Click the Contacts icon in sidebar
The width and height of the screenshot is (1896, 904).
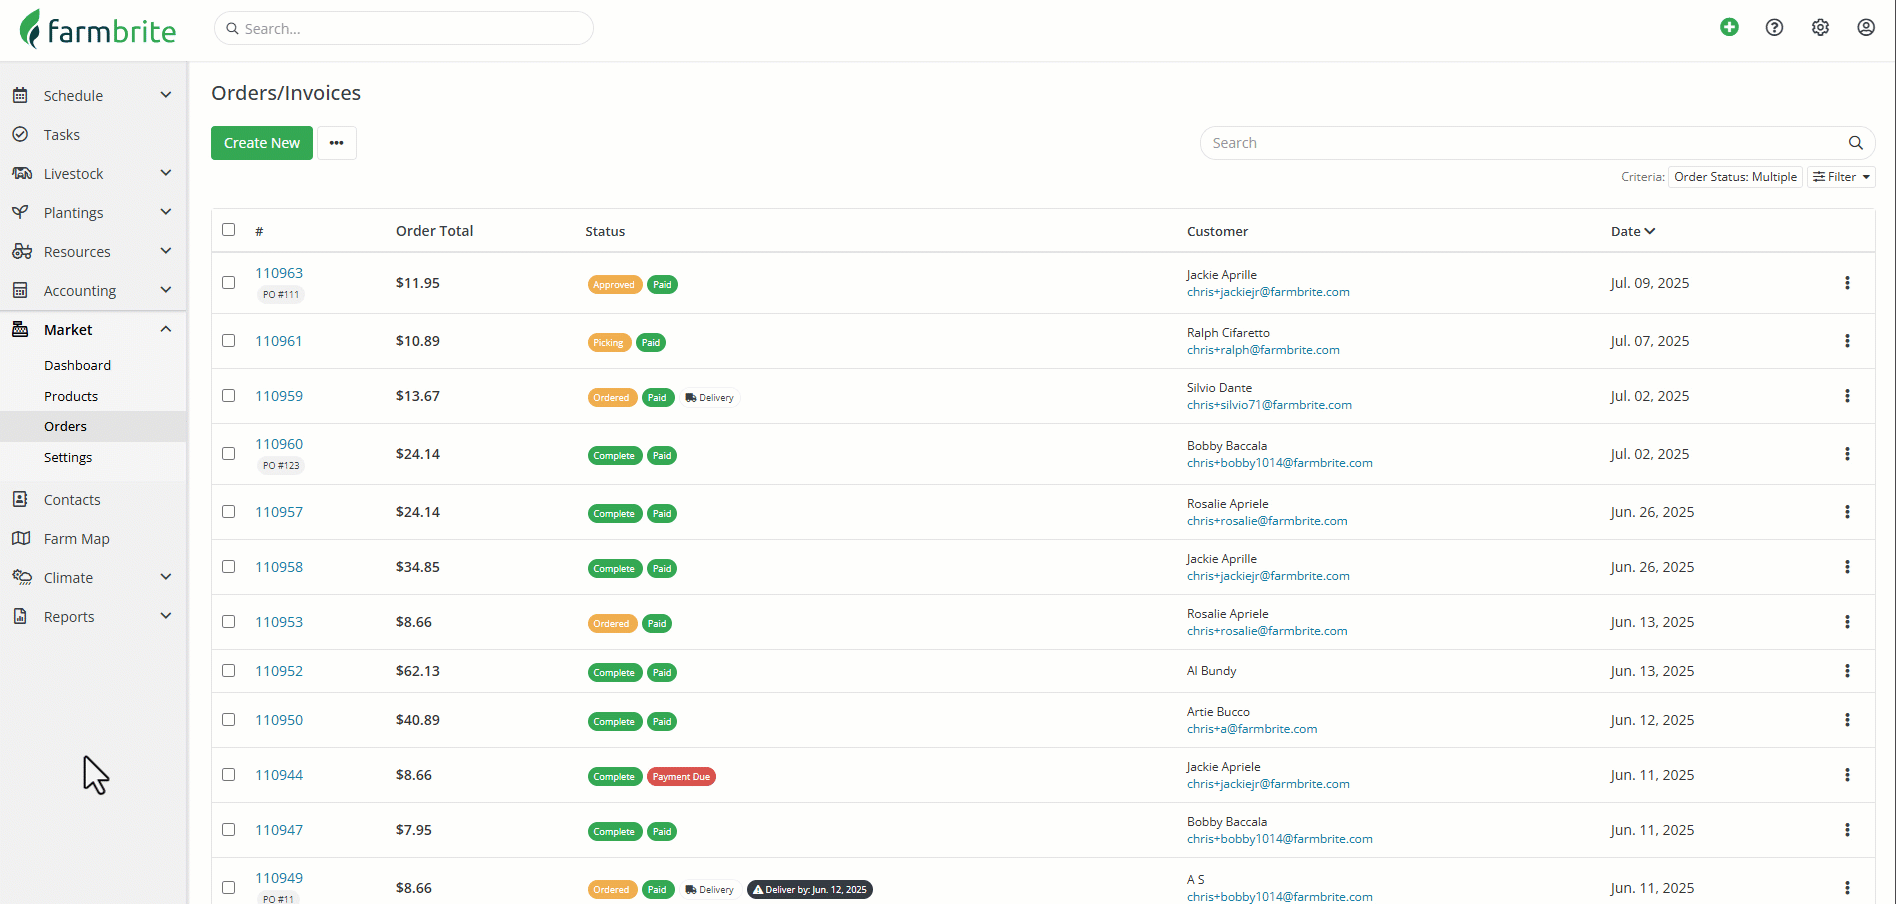tap(20, 499)
